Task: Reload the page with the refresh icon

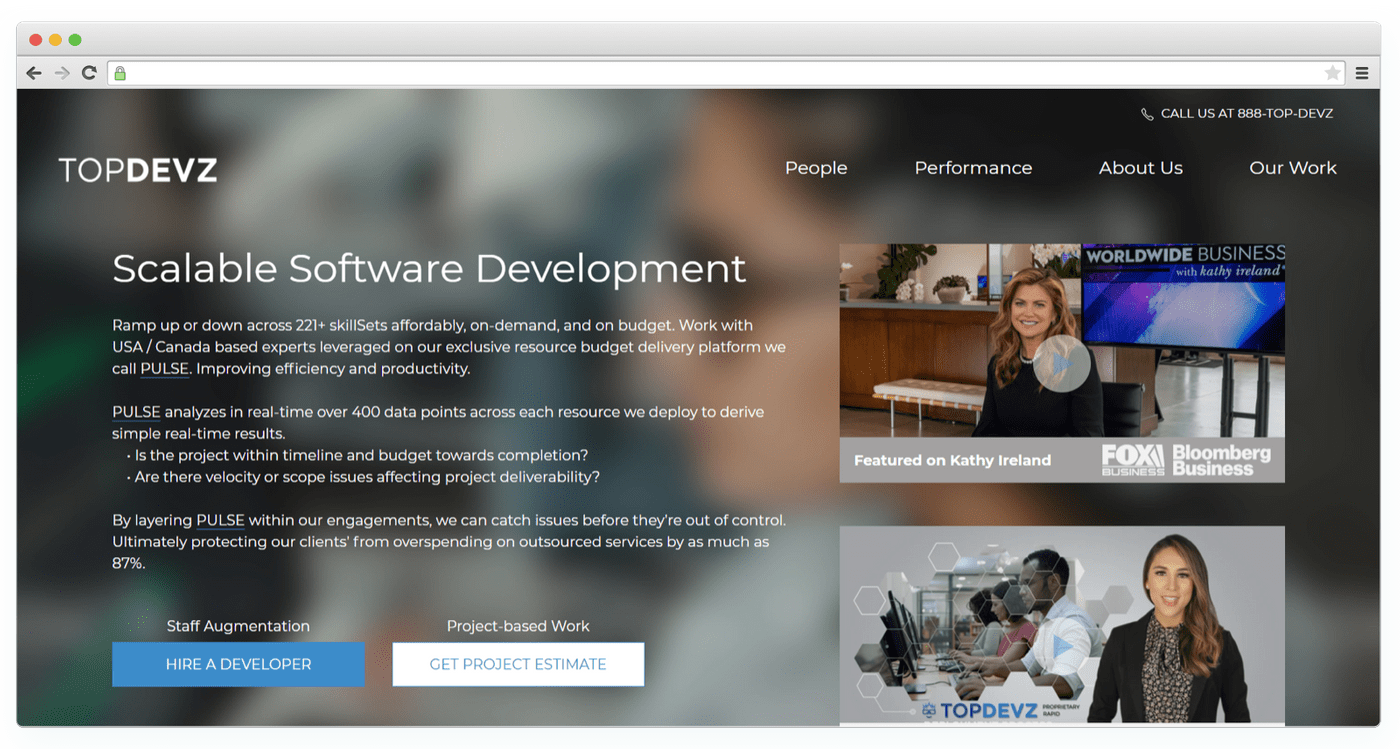Action: point(89,73)
